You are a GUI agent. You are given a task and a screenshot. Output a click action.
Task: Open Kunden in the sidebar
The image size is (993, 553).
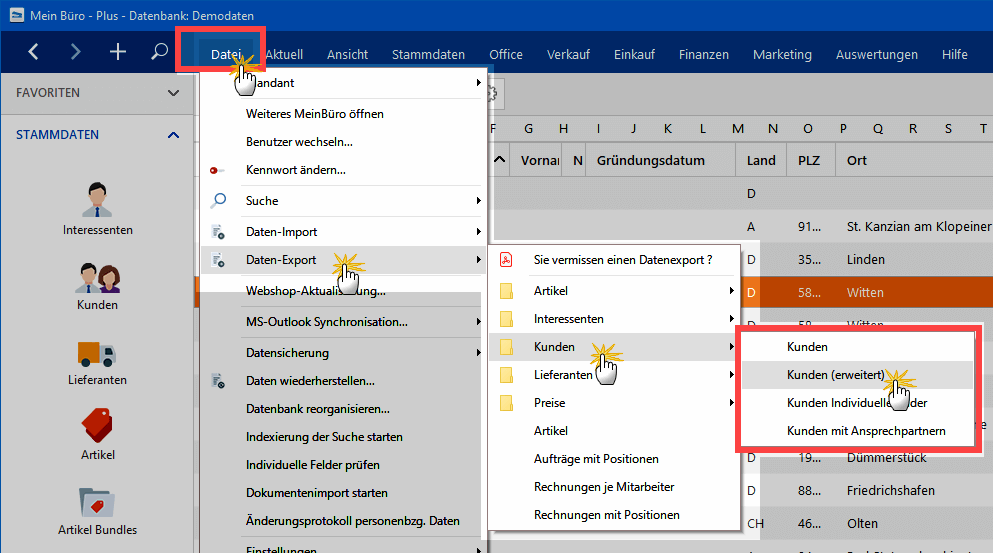(97, 284)
